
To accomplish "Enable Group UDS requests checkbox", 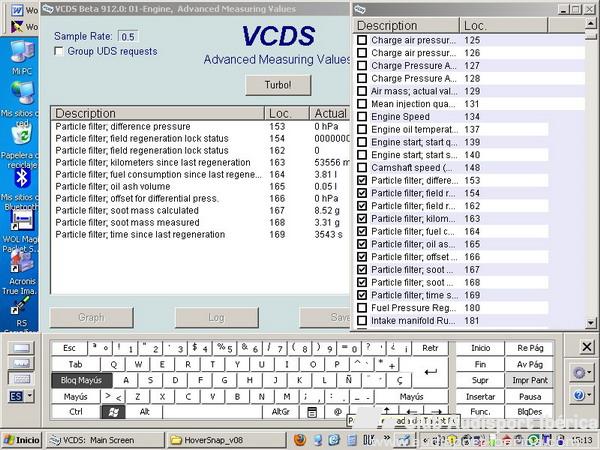I will click(x=59, y=51).
